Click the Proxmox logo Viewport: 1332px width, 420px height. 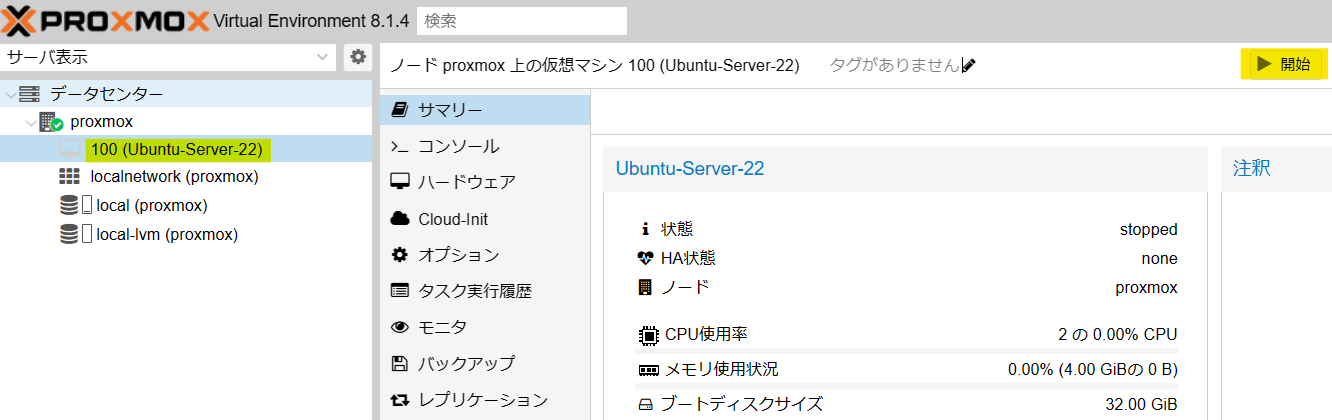click(x=106, y=21)
